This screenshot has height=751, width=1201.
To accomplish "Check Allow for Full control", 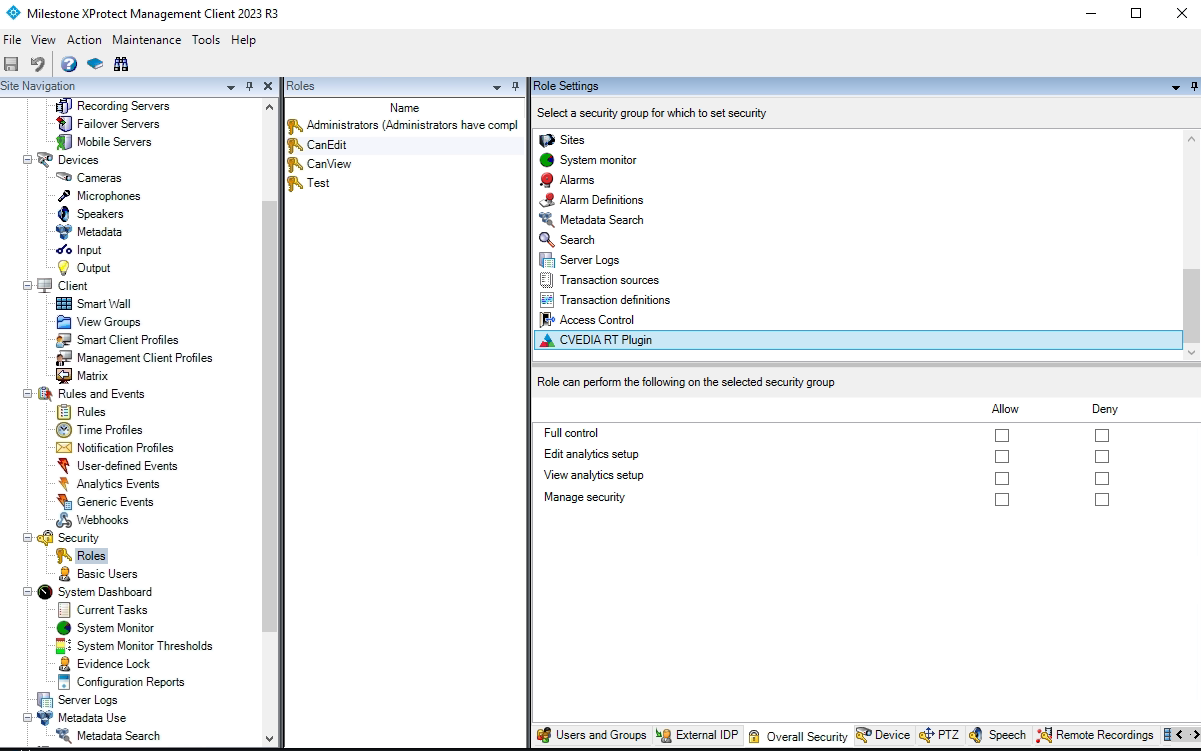I will pyautogui.click(x=1002, y=435).
